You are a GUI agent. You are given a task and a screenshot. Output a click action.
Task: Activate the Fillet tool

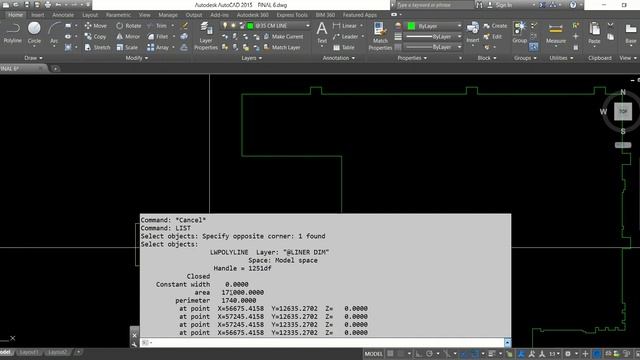tap(158, 37)
